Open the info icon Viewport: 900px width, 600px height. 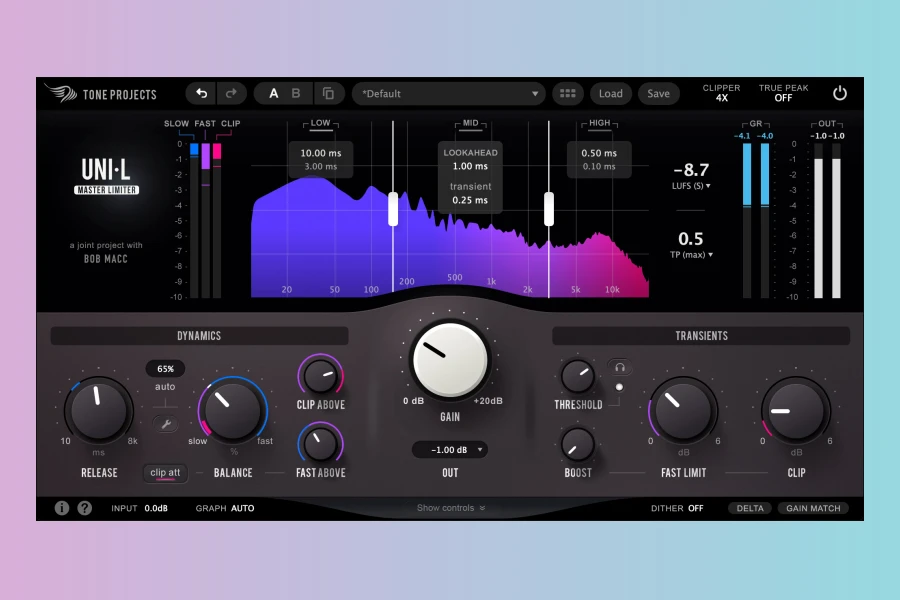[x=62, y=508]
